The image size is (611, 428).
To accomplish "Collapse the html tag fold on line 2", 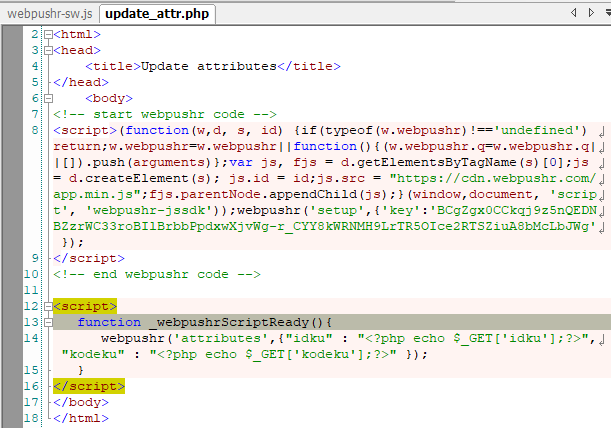I will pyautogui.click(x=48, y=34).
